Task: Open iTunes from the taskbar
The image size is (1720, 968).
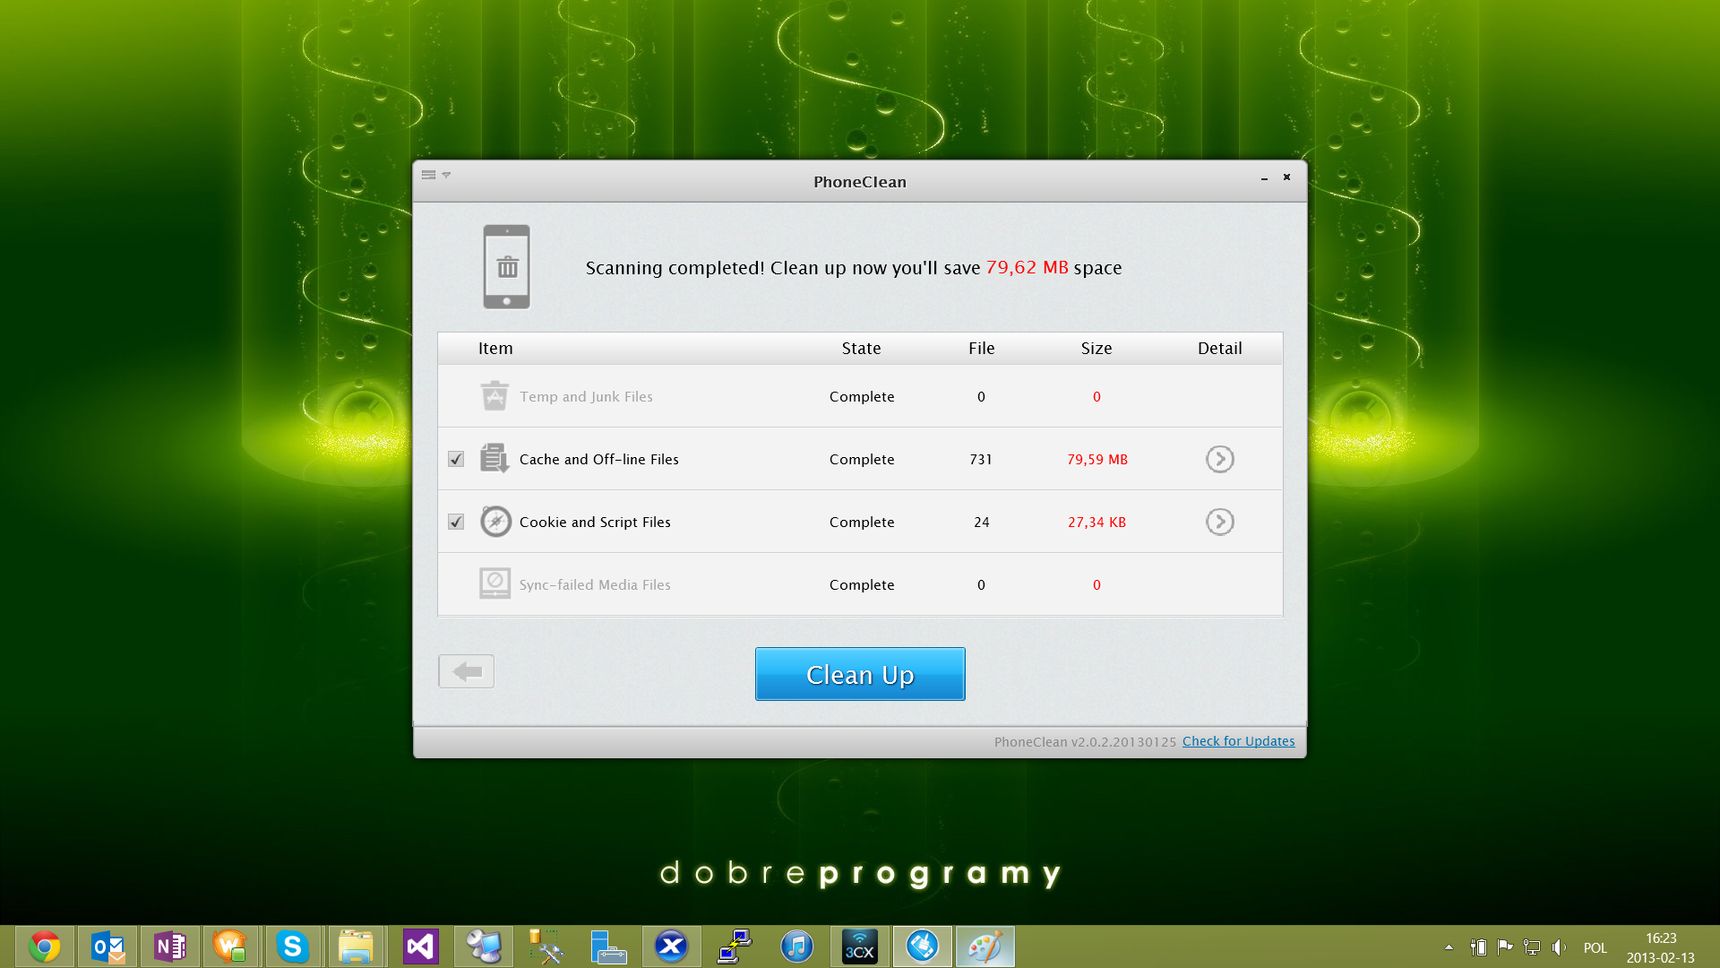Action: [x=796, y=946]
